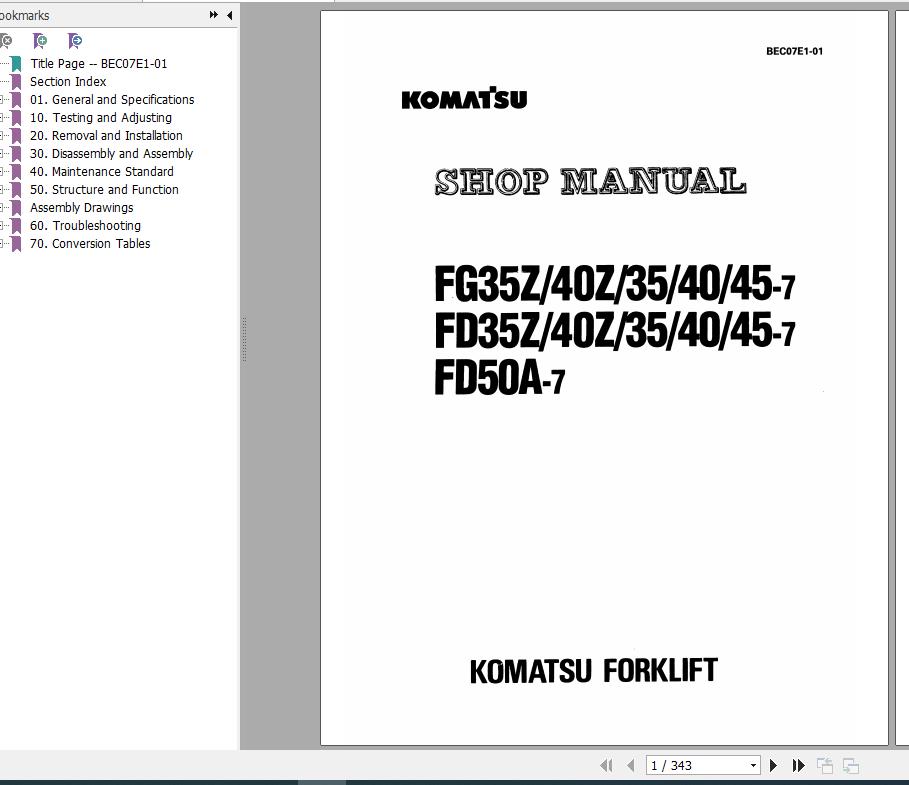This screenshot has width=909, height=785.
Task: Select the Delete Bookmark icon
Action: [x=8, y=40]
